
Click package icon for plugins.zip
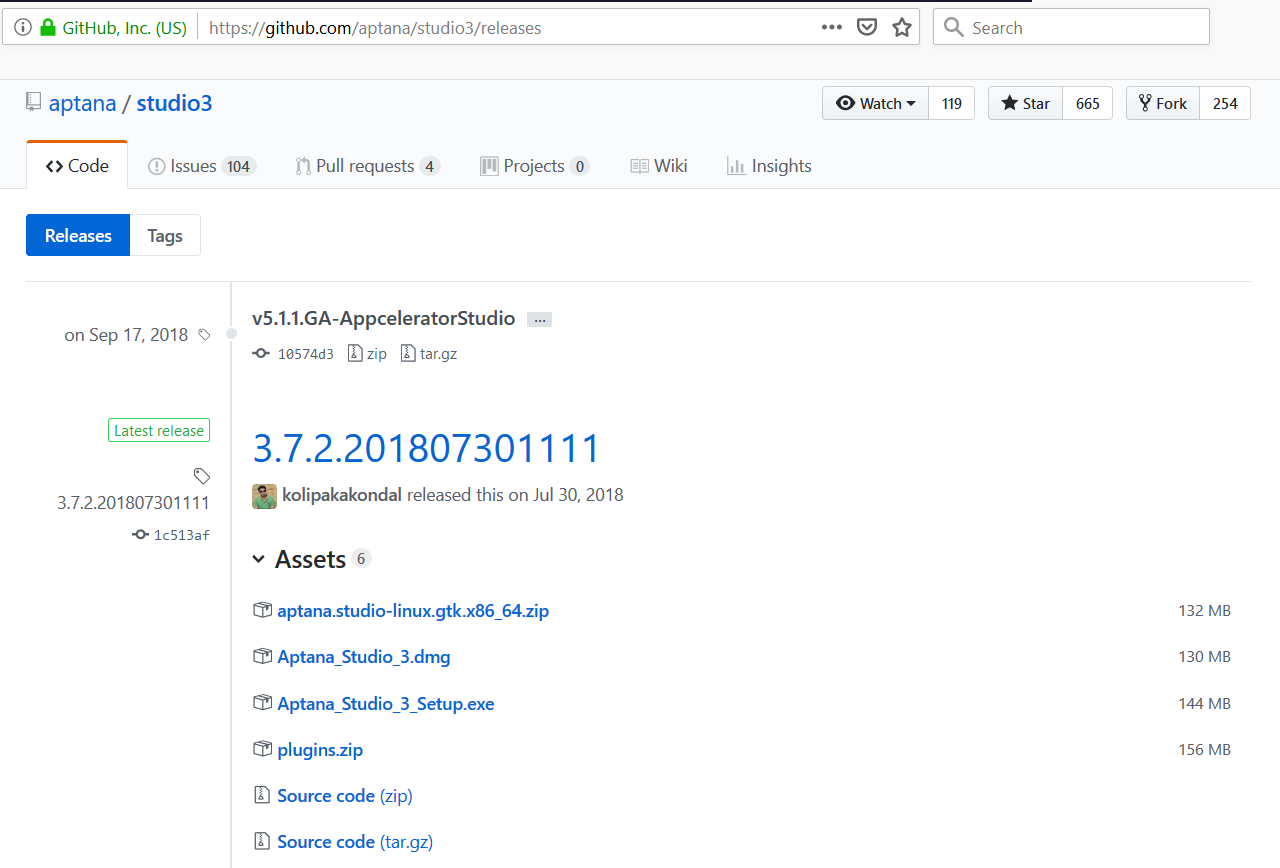[x=262, y=749]
